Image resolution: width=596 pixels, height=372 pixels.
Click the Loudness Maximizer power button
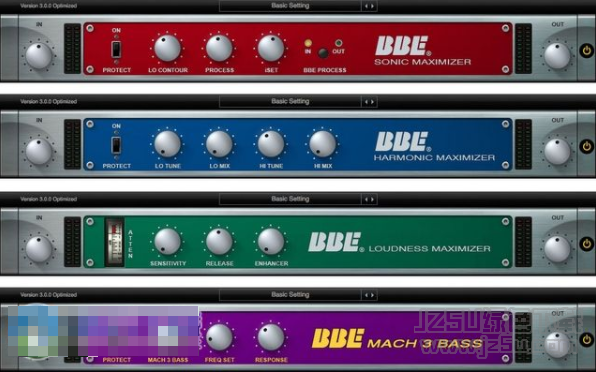tap(586, 244)
